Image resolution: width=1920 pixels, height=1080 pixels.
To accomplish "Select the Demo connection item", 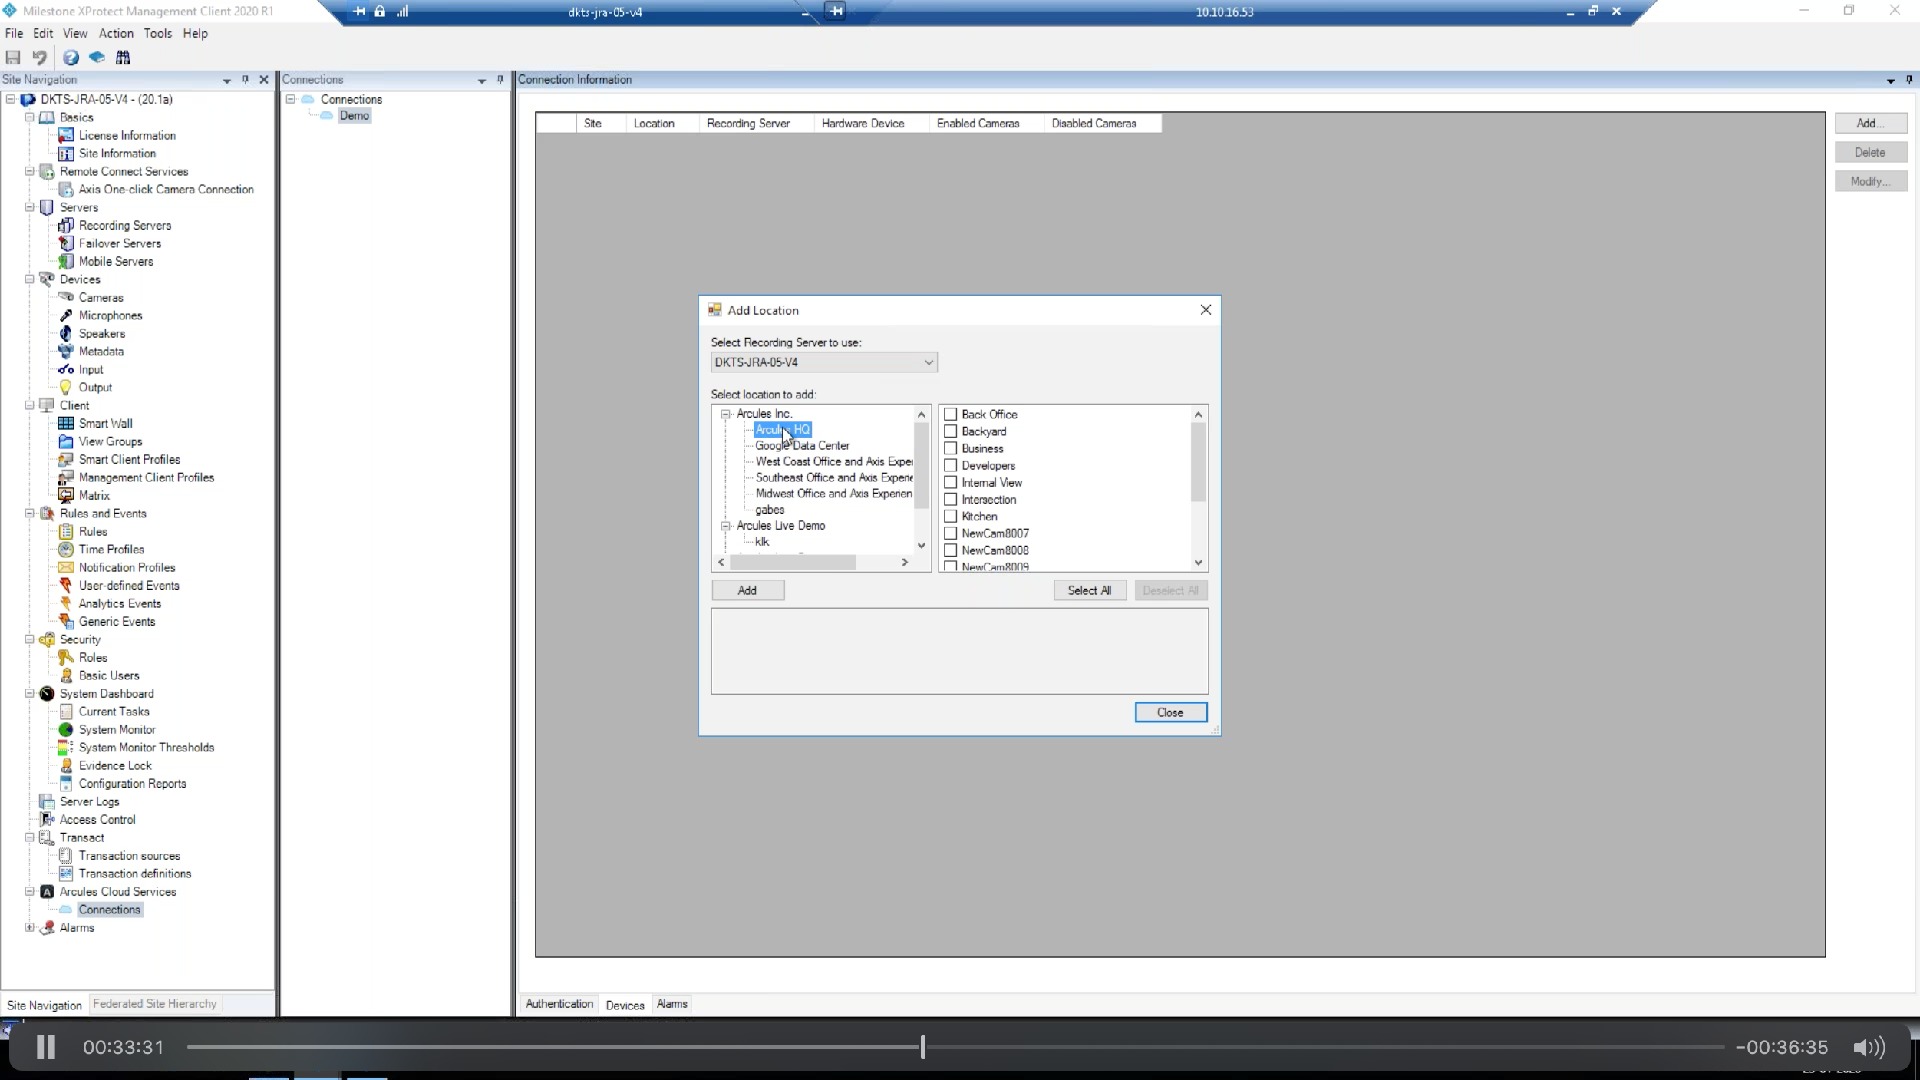I will (354, 116).
